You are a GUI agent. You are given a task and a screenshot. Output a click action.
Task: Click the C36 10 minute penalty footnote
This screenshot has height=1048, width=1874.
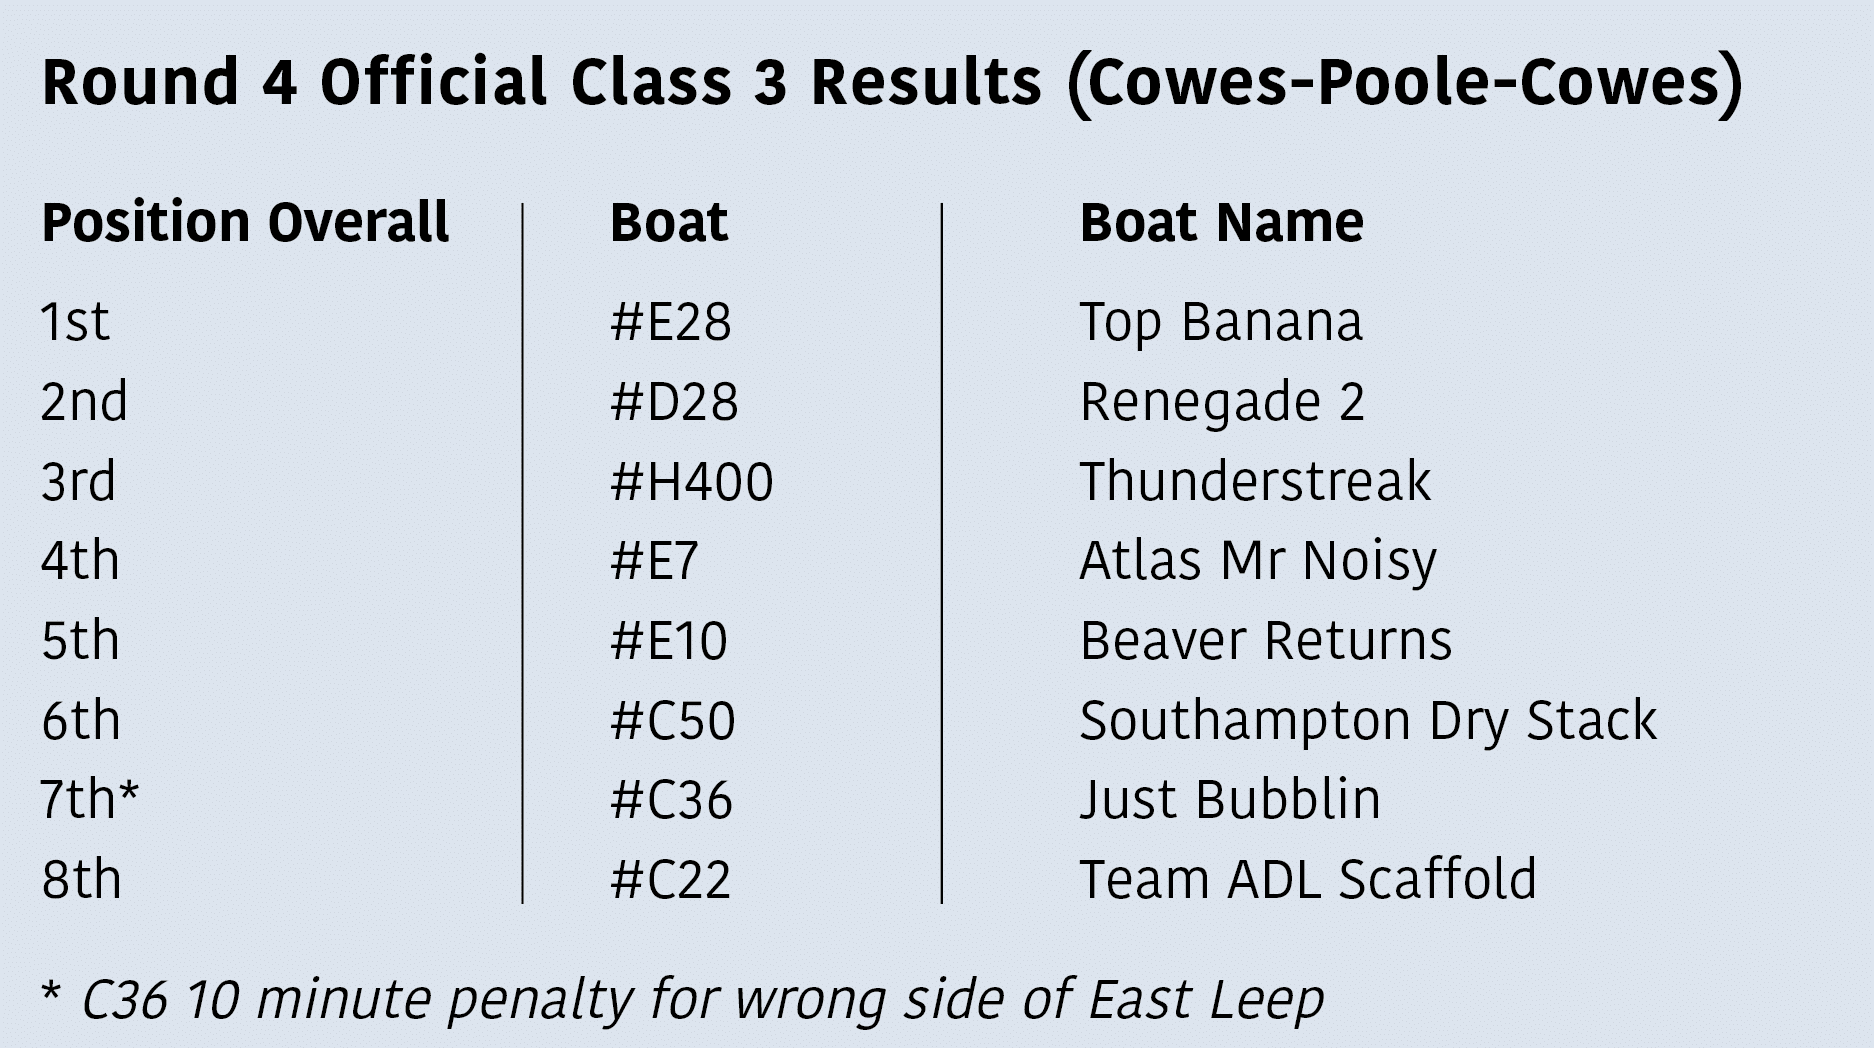[x=683, y=1000]
